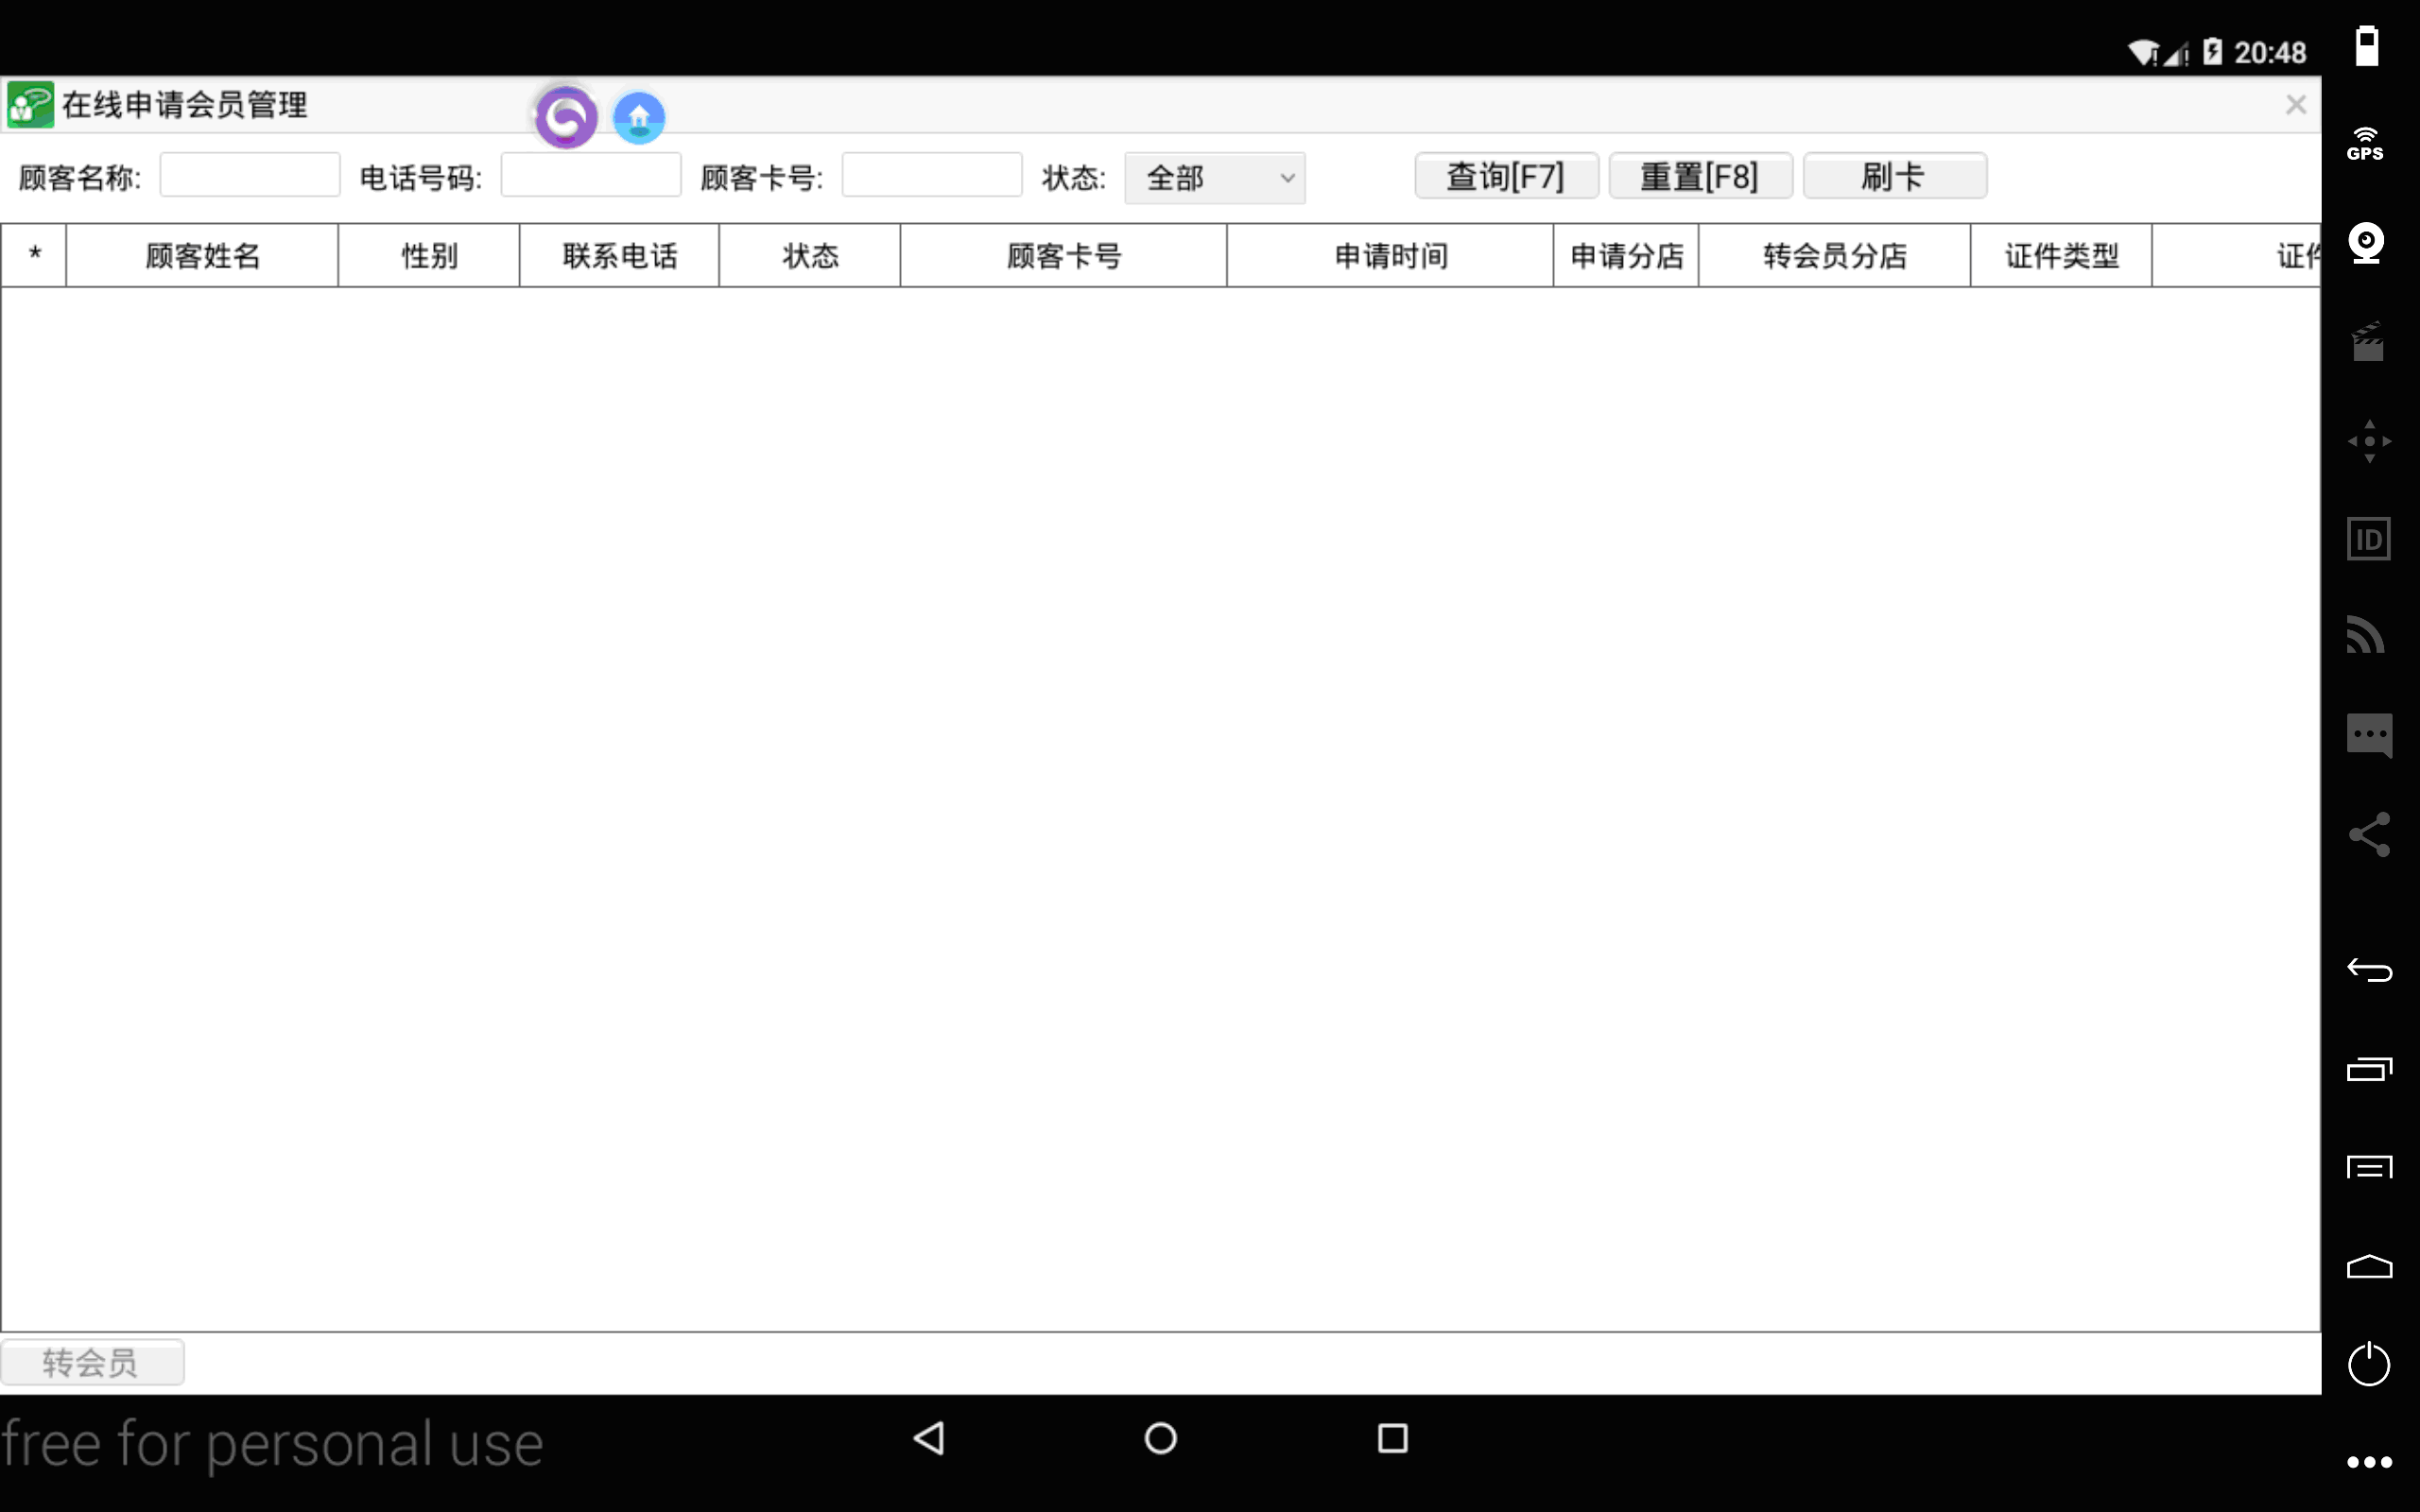
Task: Click the 转会员 button
Action: pyautogui.click(x=92, y=1362)
